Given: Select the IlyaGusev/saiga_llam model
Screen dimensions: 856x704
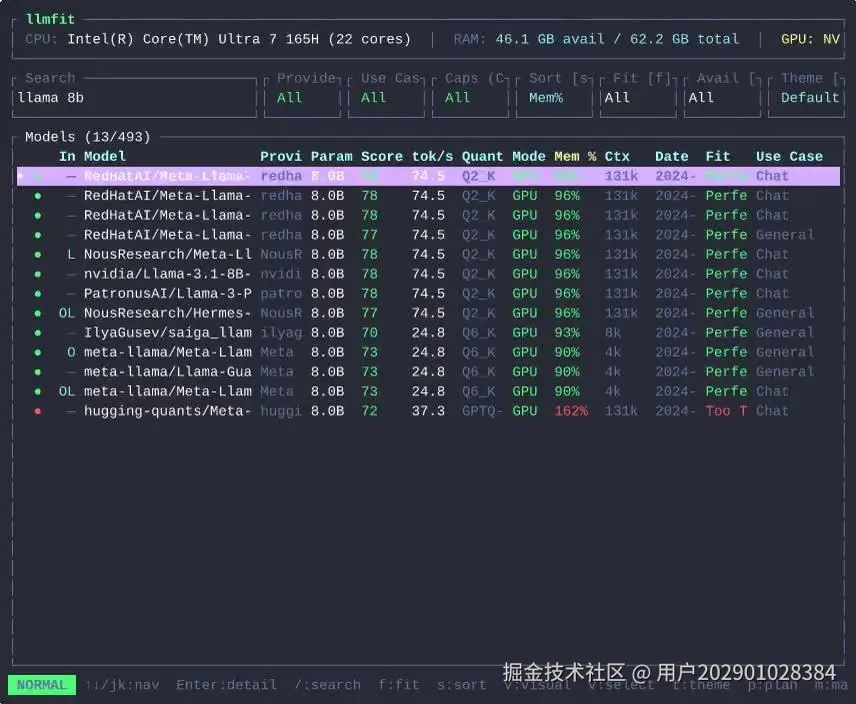Looking at the screenshot, I should 429,333.
